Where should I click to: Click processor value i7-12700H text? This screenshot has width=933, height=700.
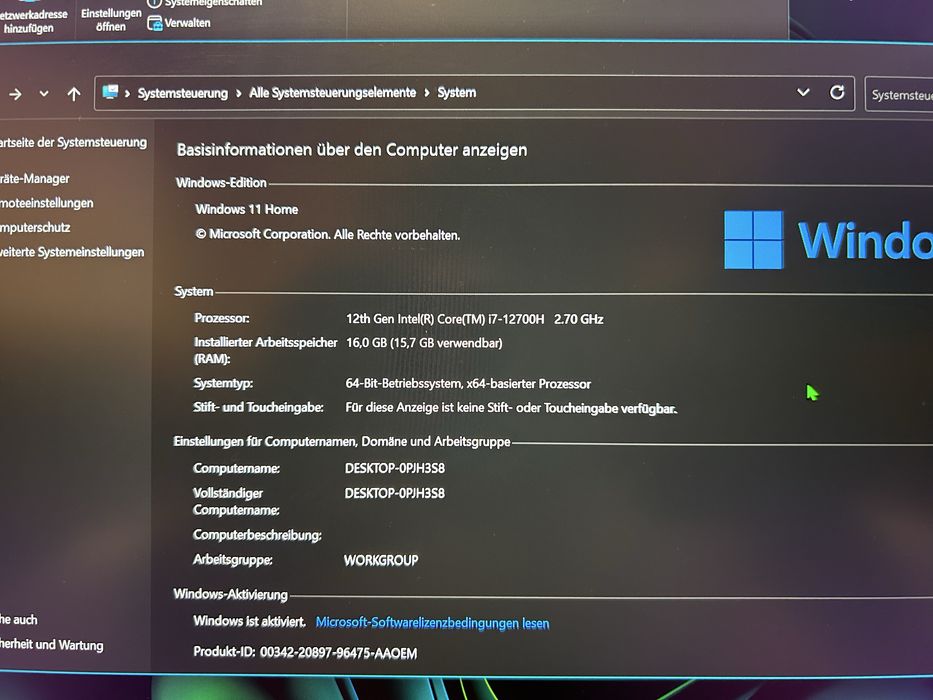[475, 319]
